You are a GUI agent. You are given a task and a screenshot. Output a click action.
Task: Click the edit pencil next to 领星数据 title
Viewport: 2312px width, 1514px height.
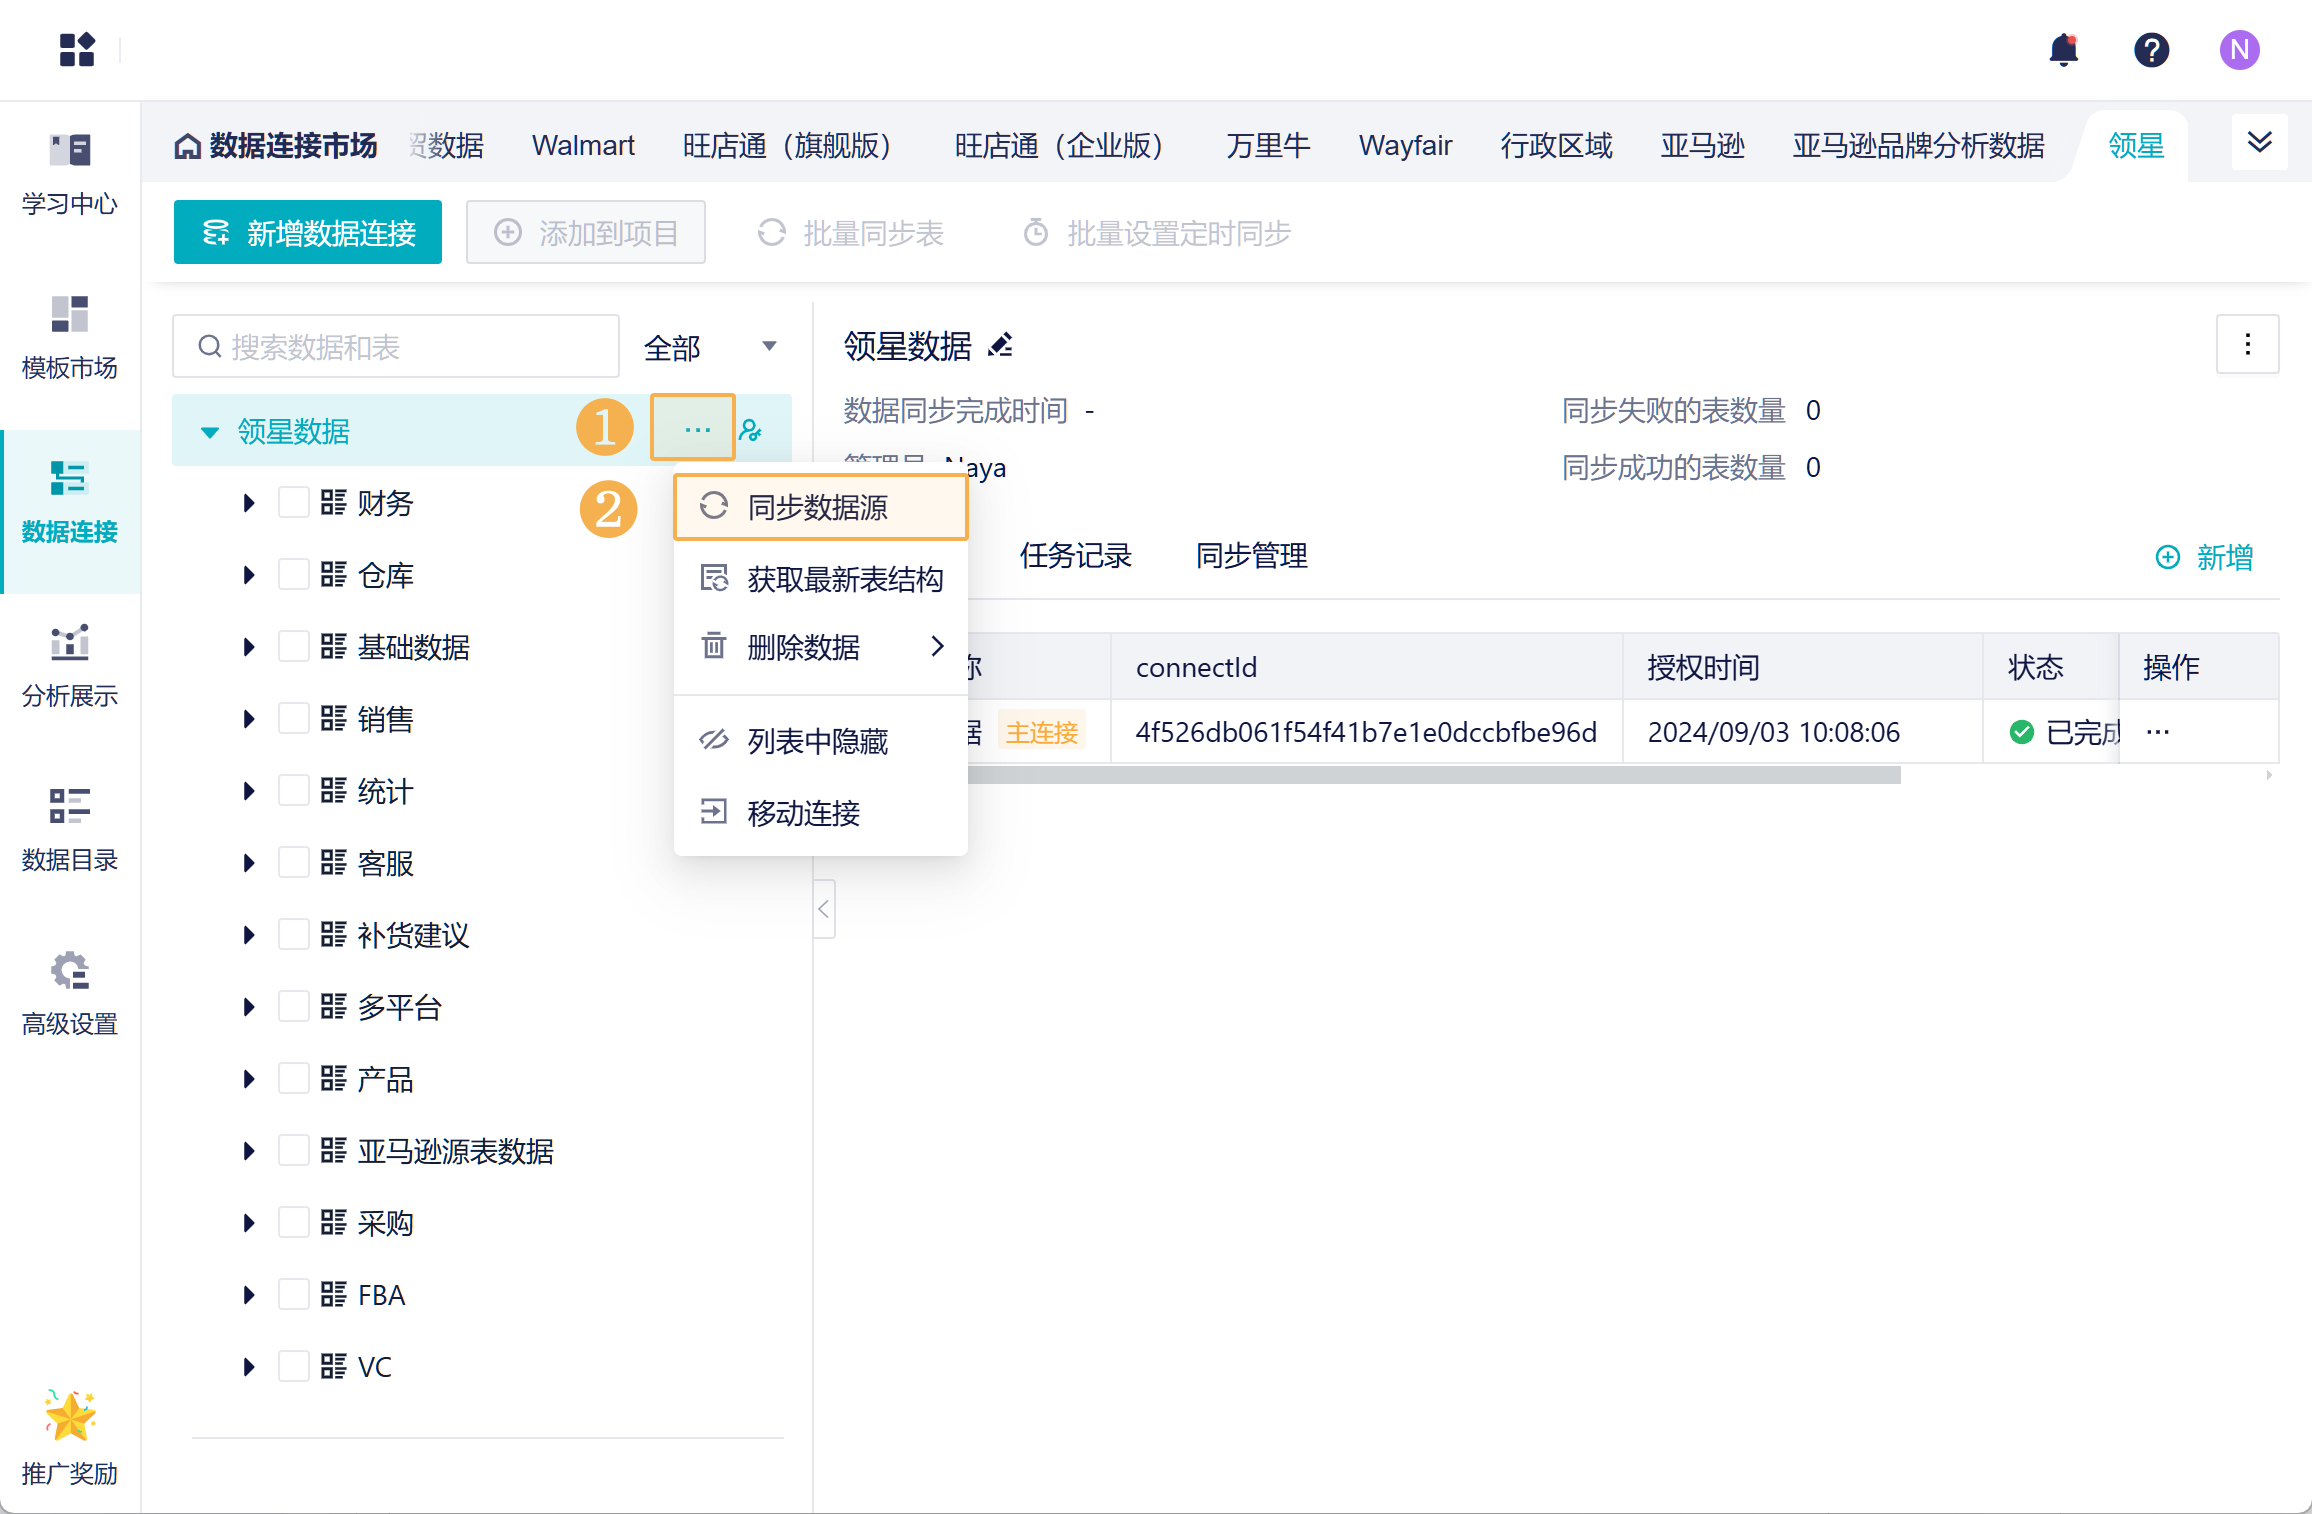[x=1000, y=346]
